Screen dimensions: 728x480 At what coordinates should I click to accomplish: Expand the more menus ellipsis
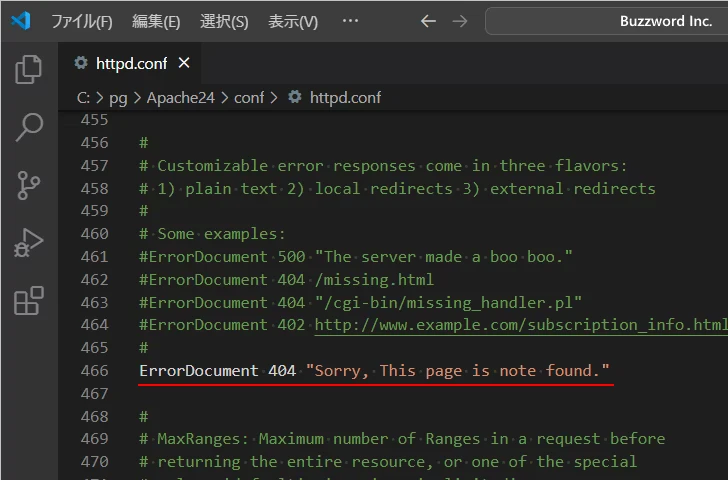coord(350,20)
